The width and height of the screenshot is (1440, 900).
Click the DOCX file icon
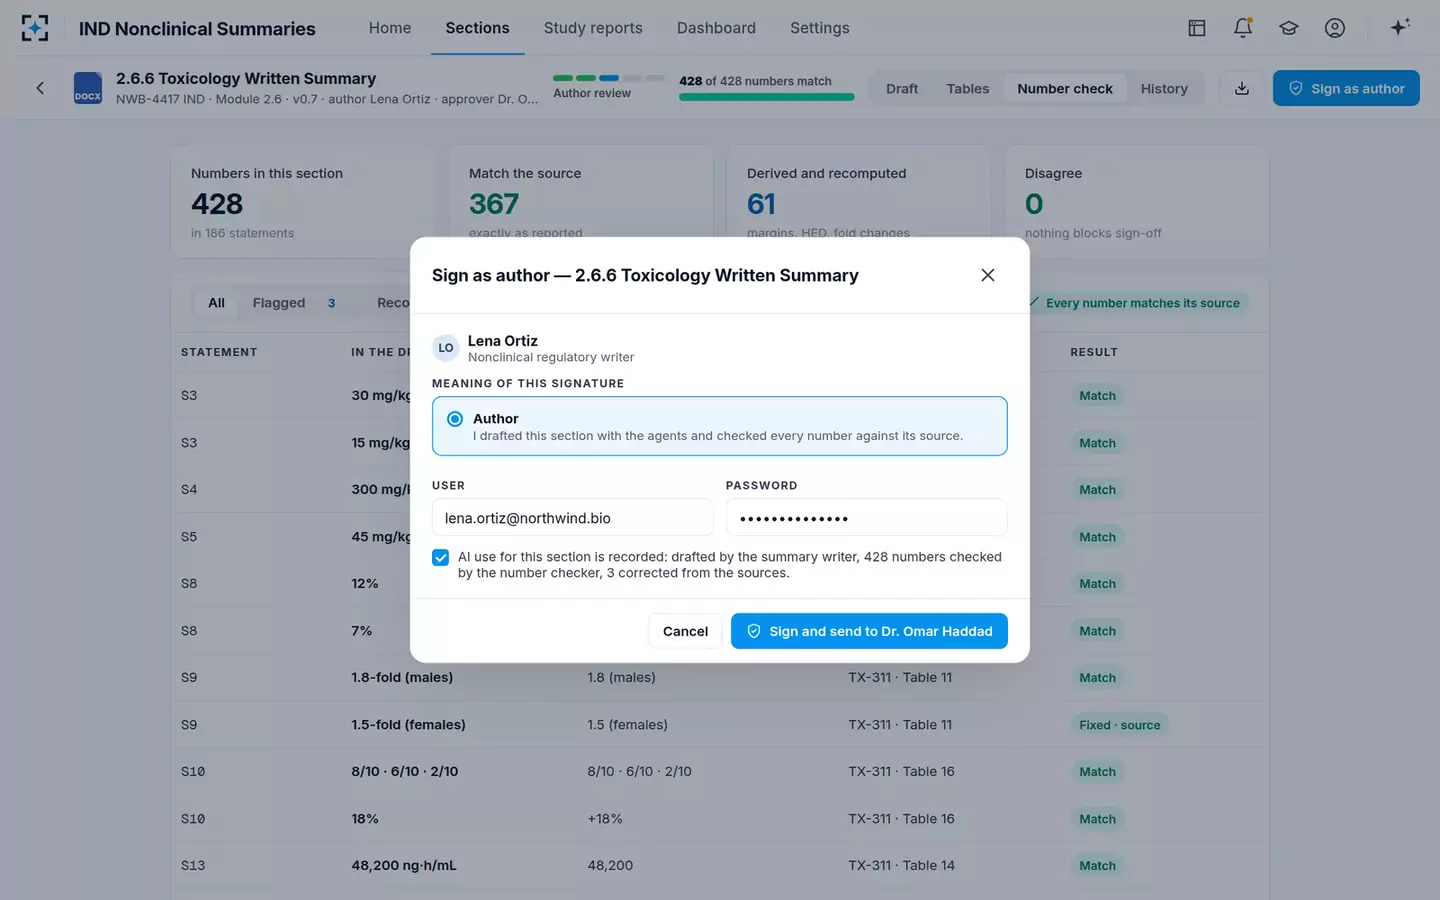pyautogui.click(x=88, y=88)
